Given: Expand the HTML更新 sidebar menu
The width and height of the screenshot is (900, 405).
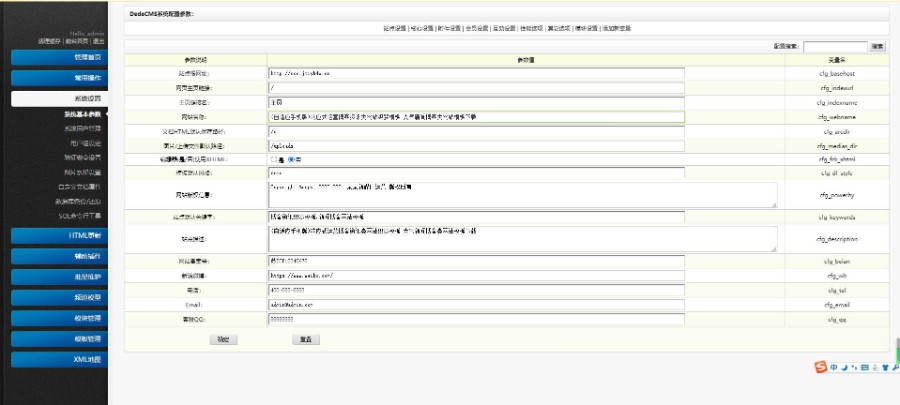Looking at the screenshot, I should point(59,236).
